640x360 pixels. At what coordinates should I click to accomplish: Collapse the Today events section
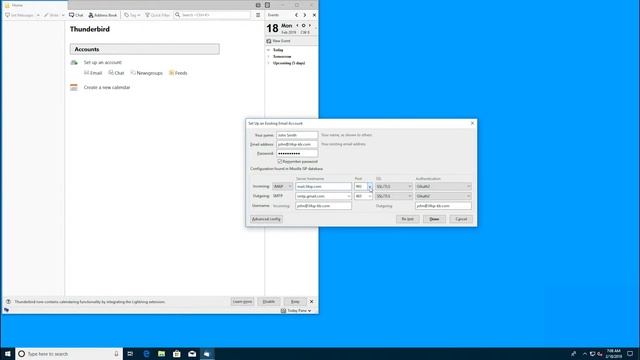click(269, 50)
